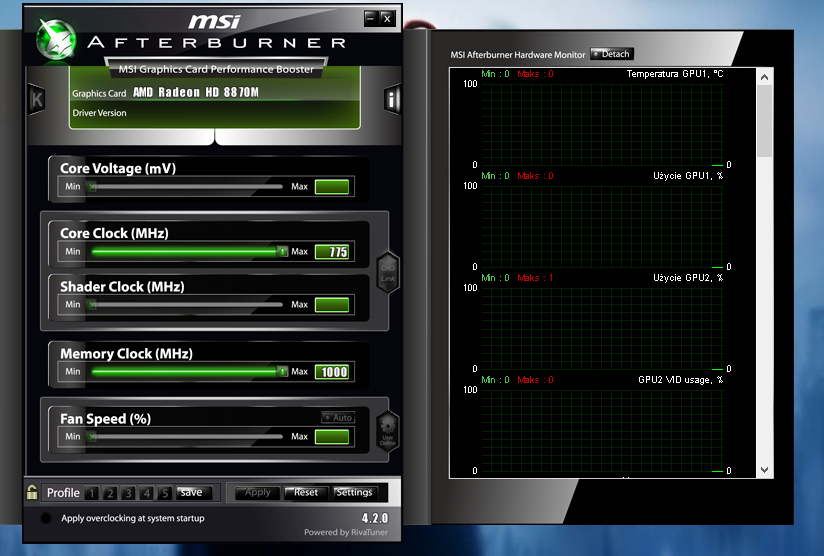Click the hardware monitor scrollbar thumb
Screen dimensions: 824x556
[x=765, y=121]
